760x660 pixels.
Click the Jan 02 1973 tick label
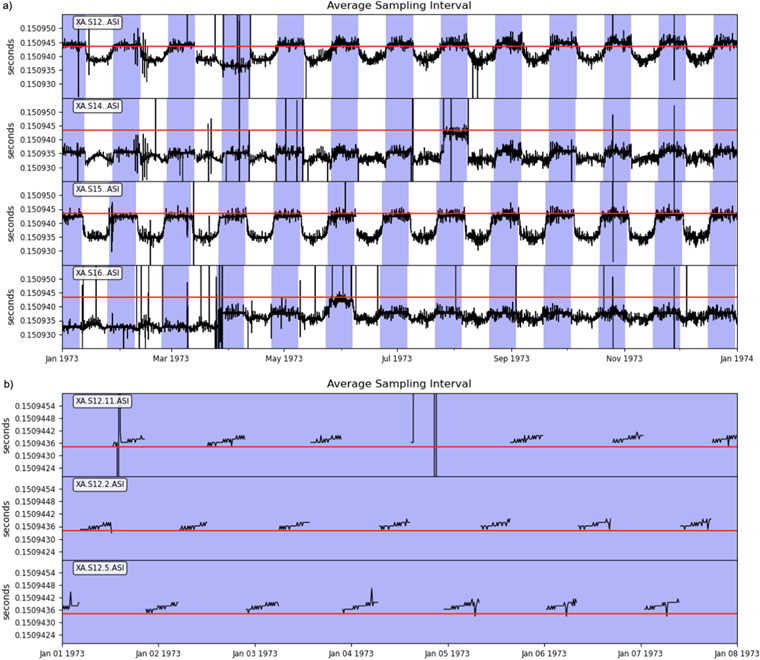(158, 654)
